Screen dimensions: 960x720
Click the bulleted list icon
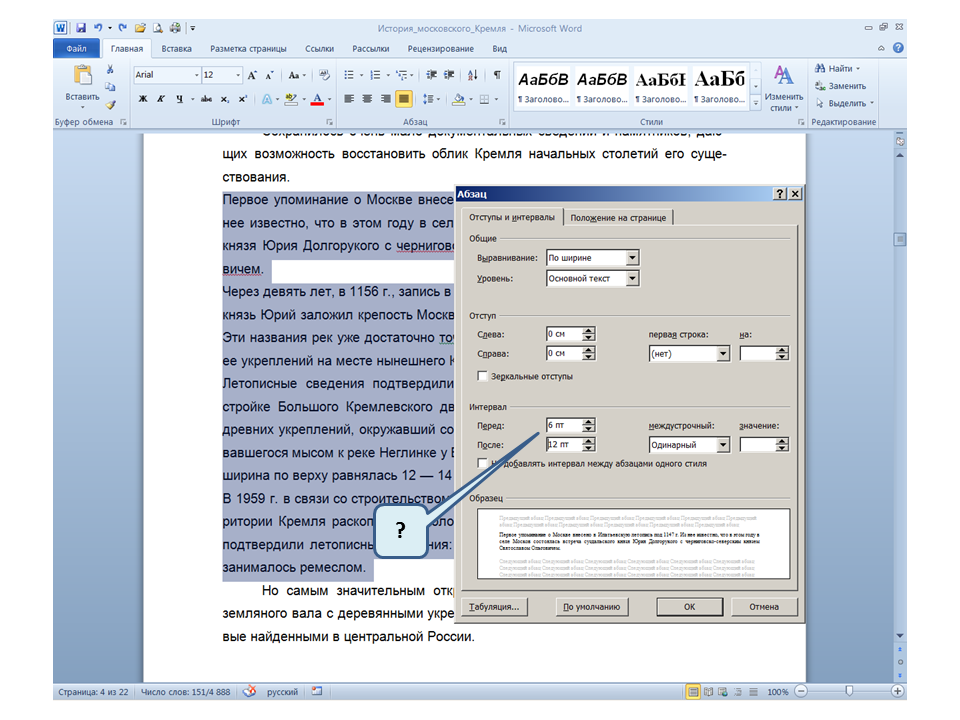(x=349, y=75)
